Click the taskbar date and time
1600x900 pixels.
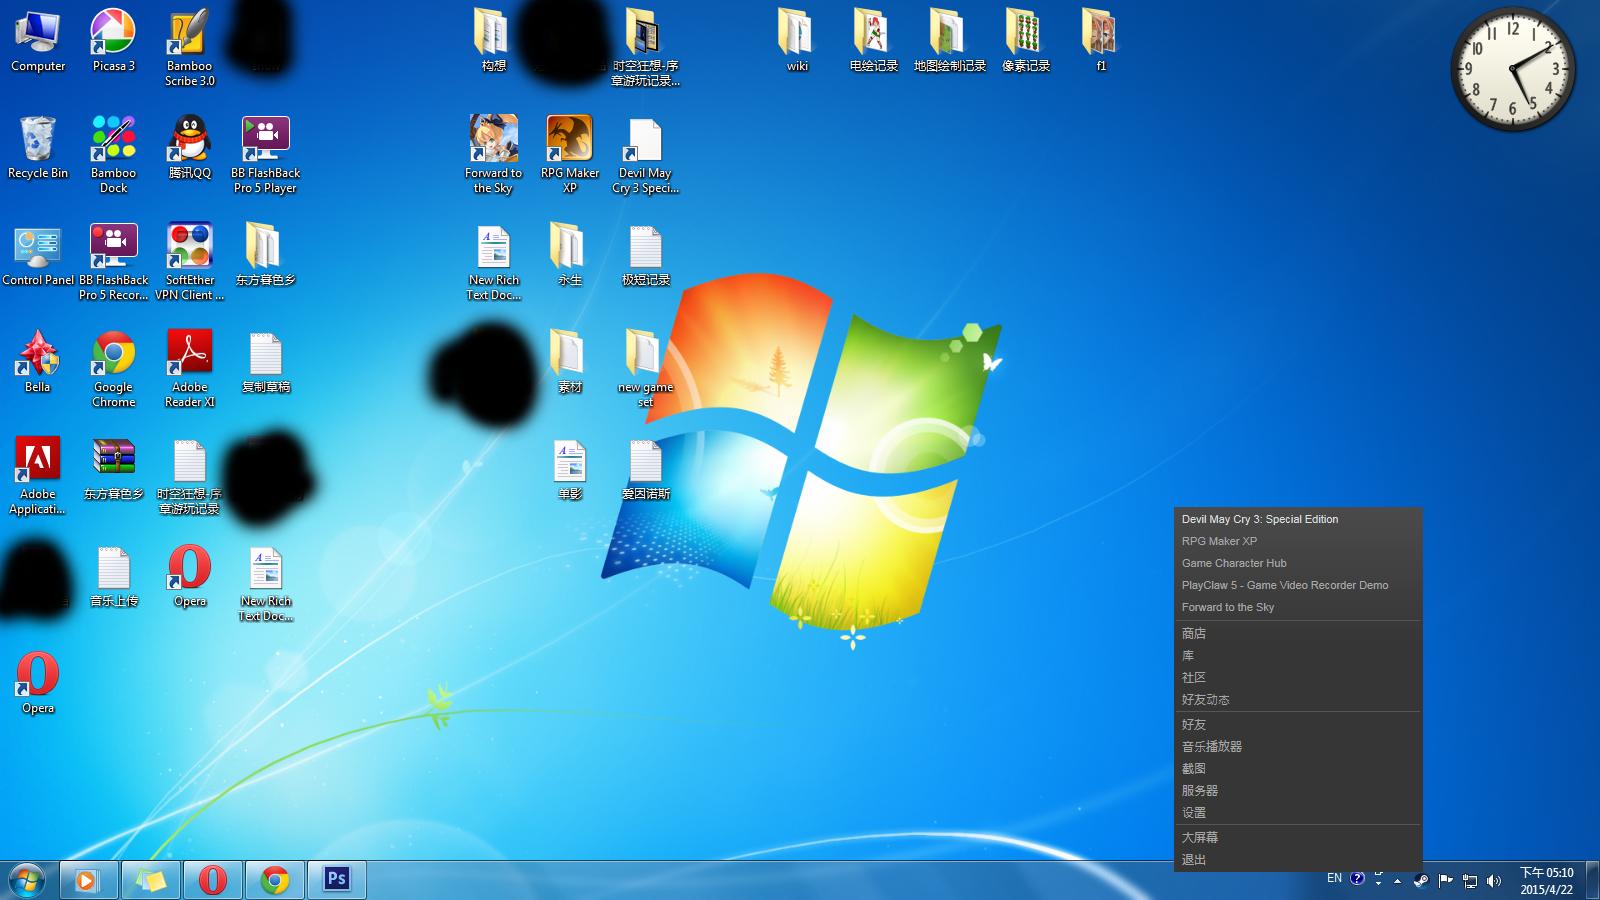point(1547,880)
